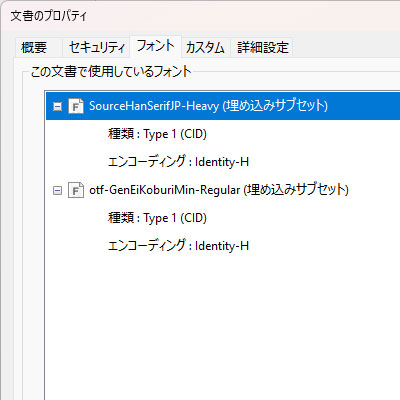
Task: Select 種類: Type 1 (CID) under otf-GenEiKoburiMin-Regular
Action: 157,218
